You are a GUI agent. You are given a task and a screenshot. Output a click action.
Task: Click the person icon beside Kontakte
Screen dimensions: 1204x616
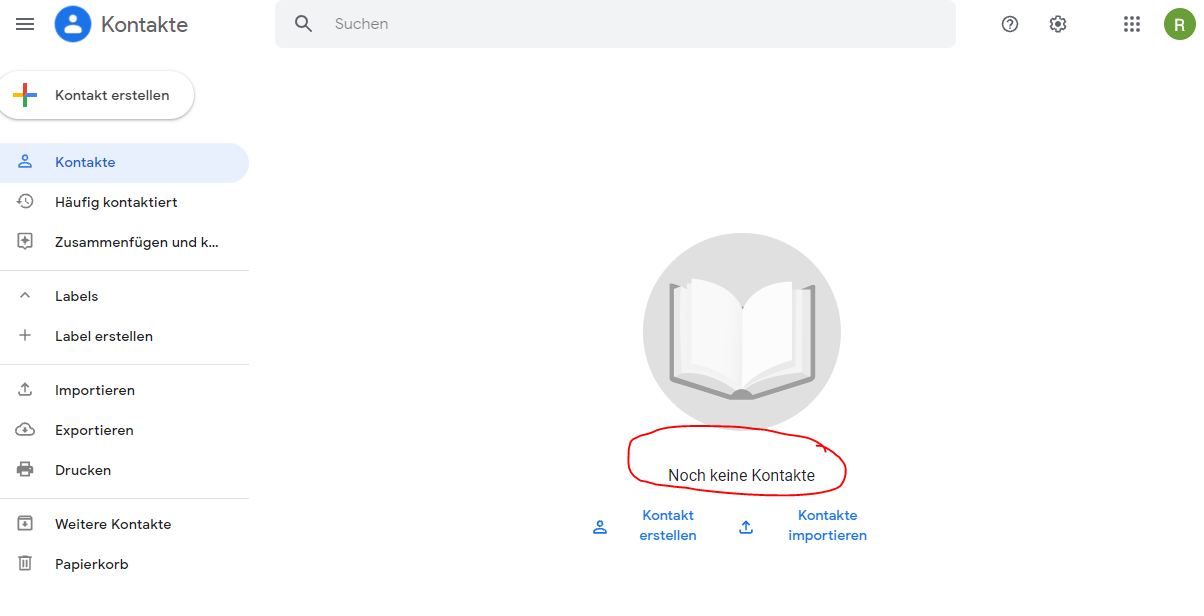[x=25, y=161]
